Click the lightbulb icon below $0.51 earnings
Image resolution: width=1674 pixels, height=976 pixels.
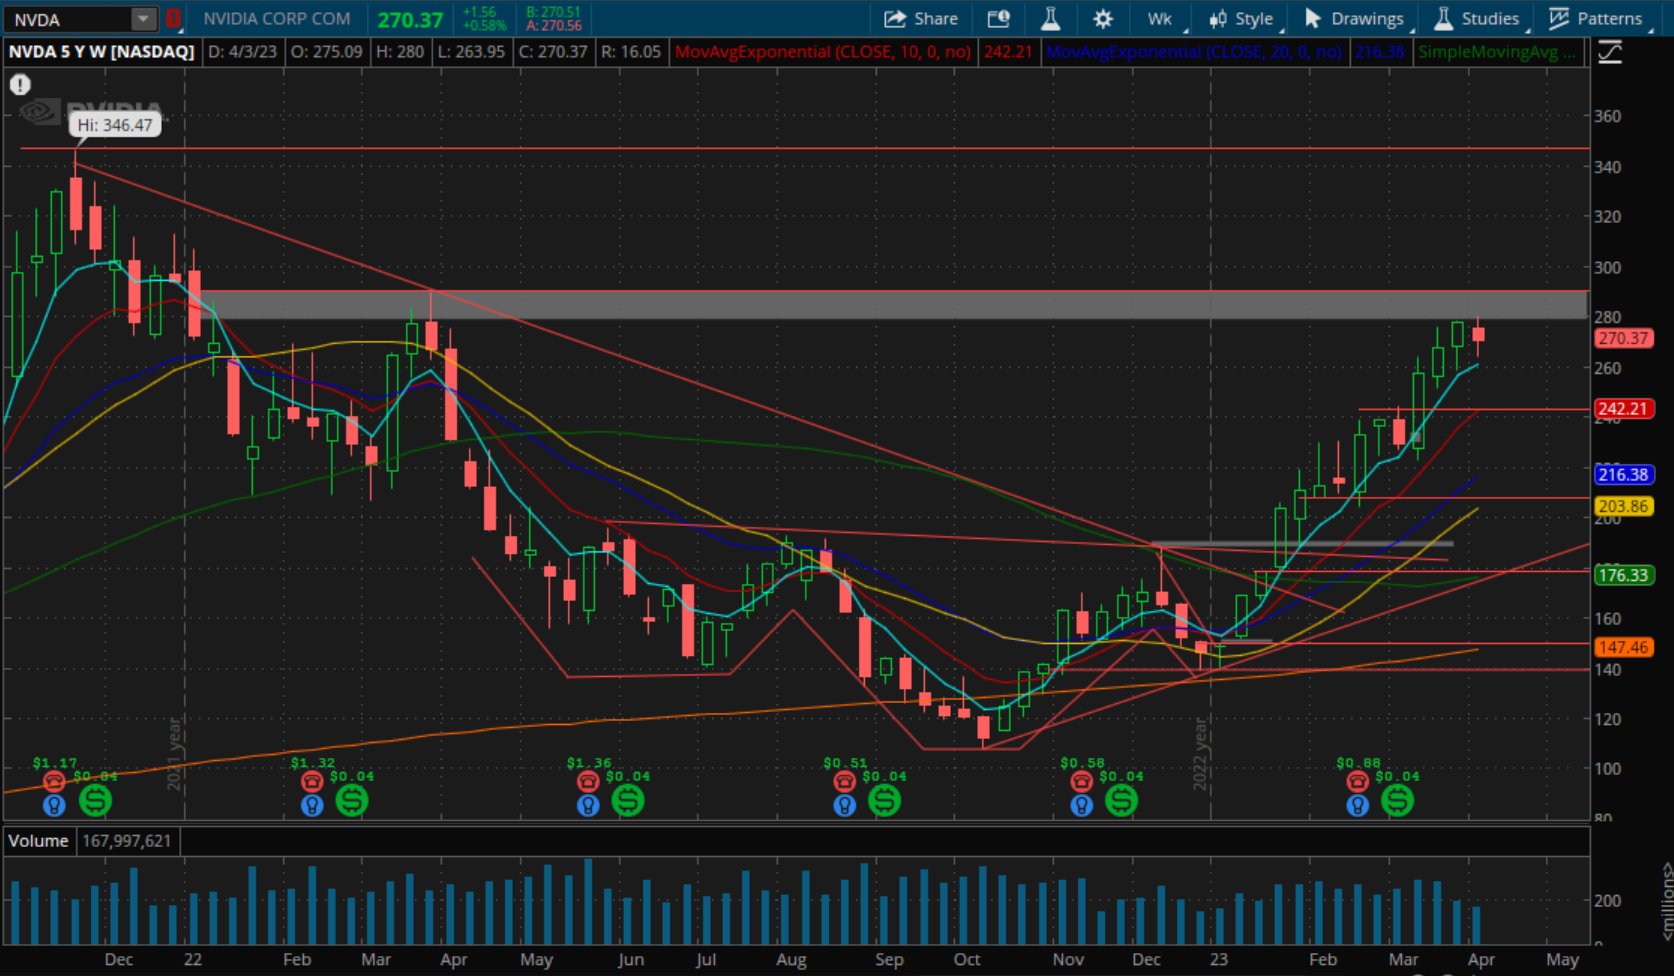[845, 804]
